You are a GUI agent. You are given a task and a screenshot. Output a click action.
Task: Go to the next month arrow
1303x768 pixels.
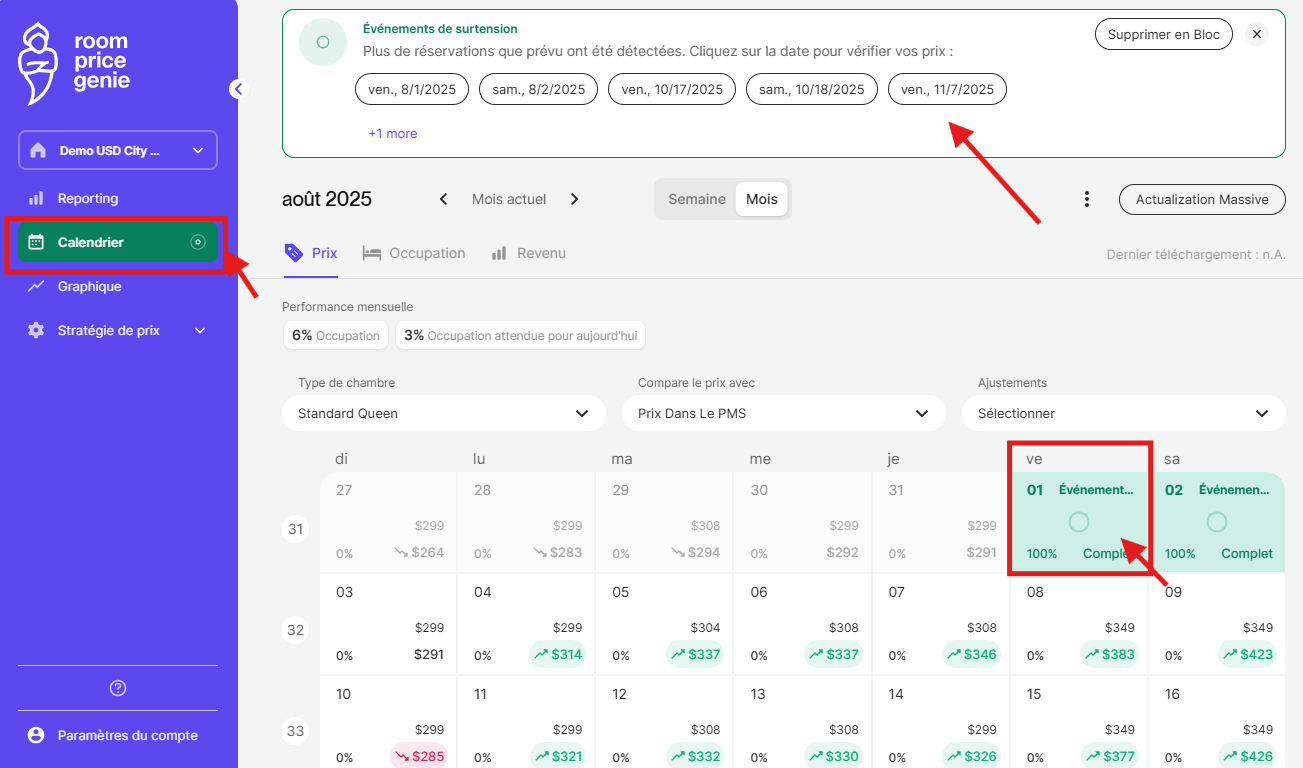pos(574,199)
